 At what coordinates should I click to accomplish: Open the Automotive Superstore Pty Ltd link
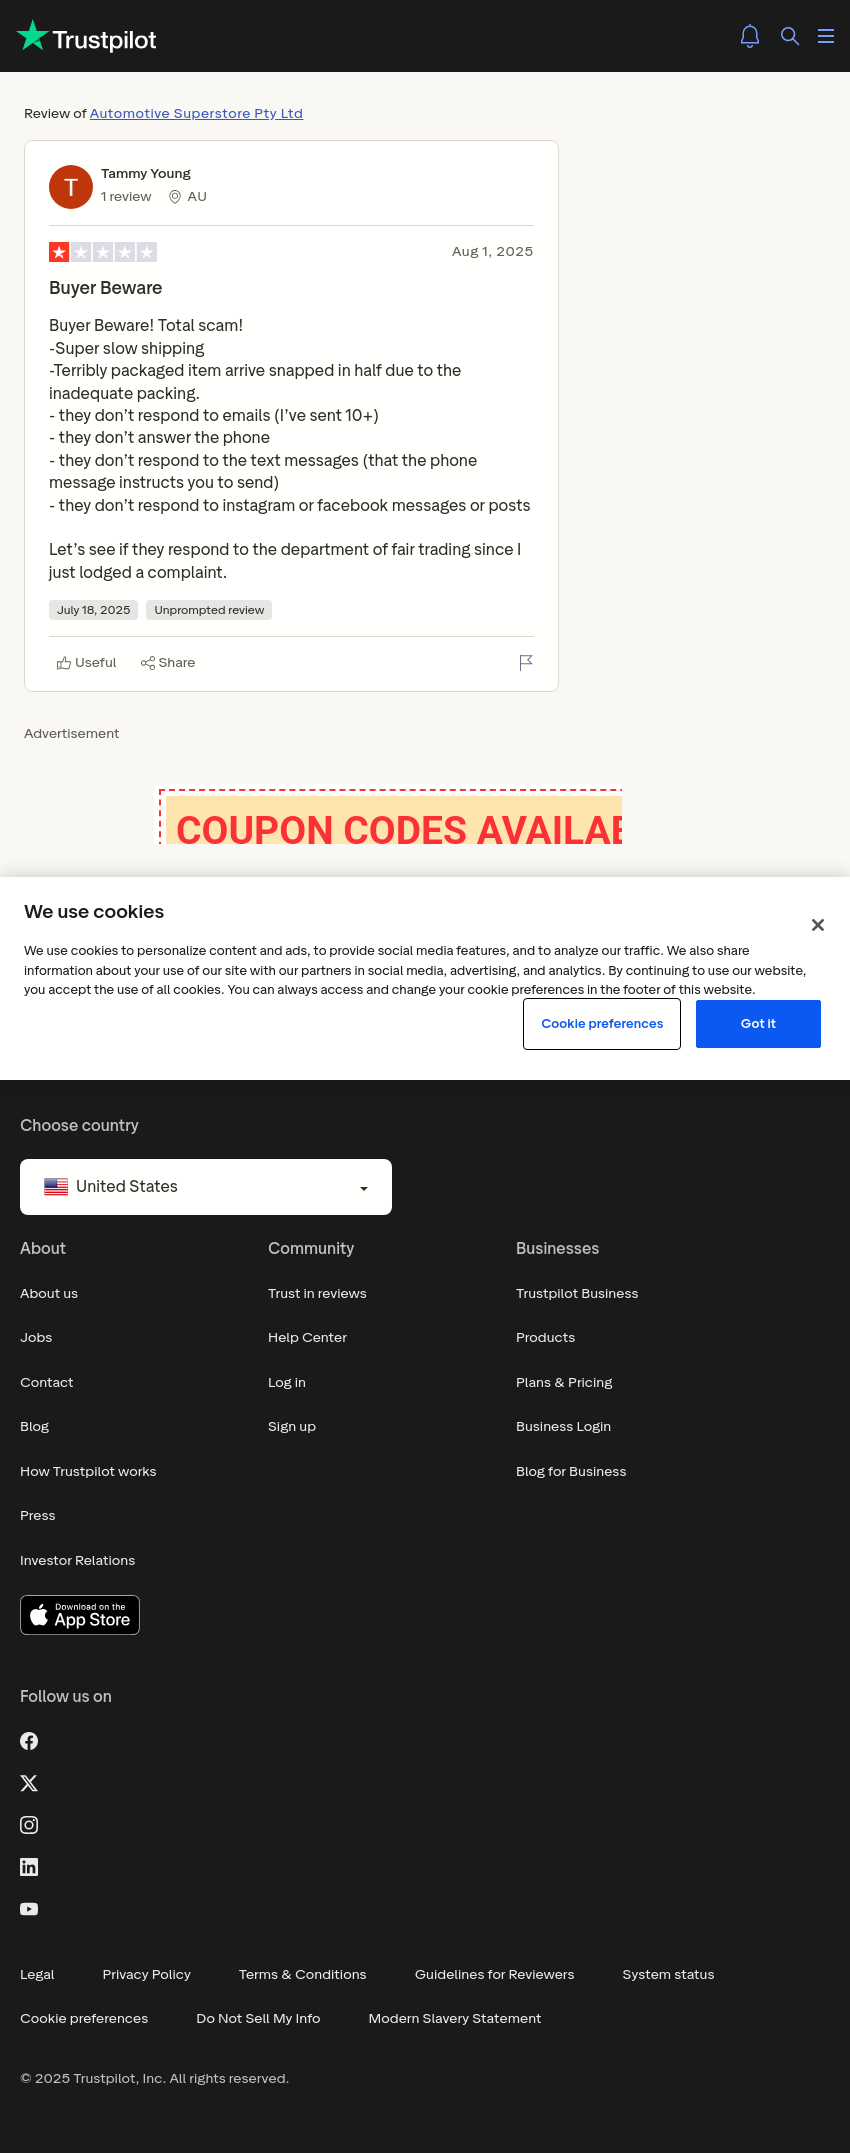coord(196,113)
